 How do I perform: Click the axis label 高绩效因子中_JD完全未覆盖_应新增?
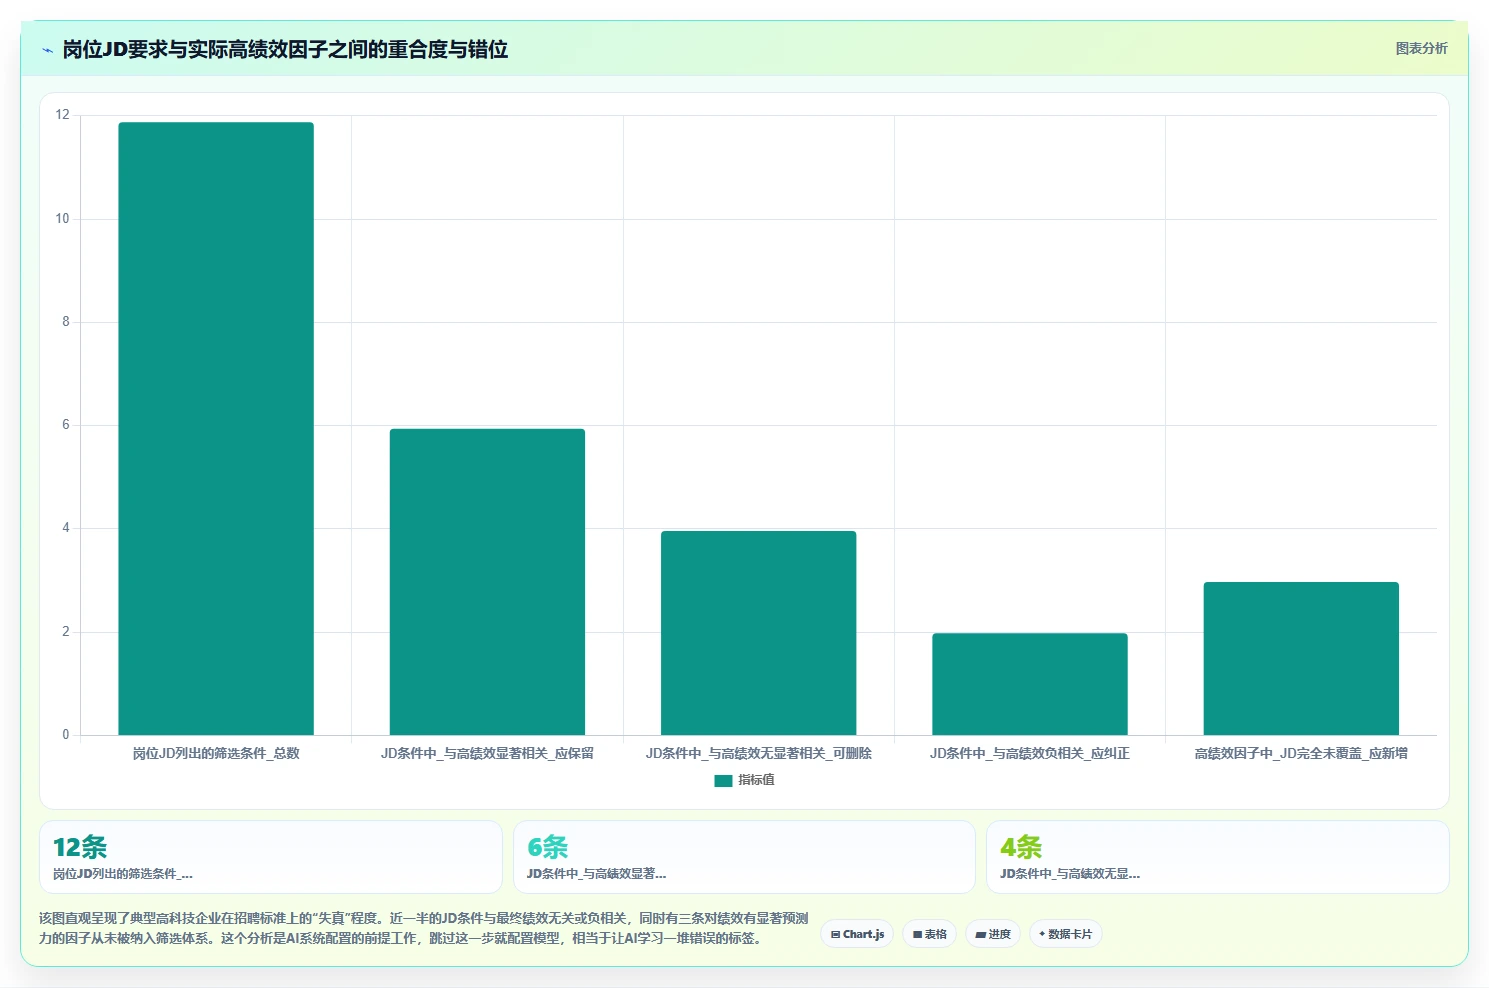[1301, 753]
